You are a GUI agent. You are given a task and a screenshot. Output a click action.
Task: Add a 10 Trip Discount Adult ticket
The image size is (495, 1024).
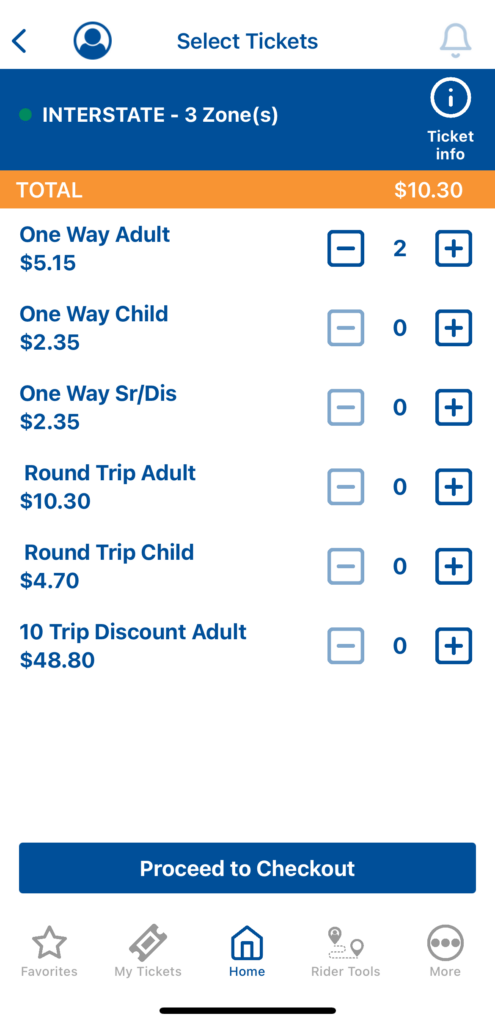pyautogui.click(x=454, y=646)
